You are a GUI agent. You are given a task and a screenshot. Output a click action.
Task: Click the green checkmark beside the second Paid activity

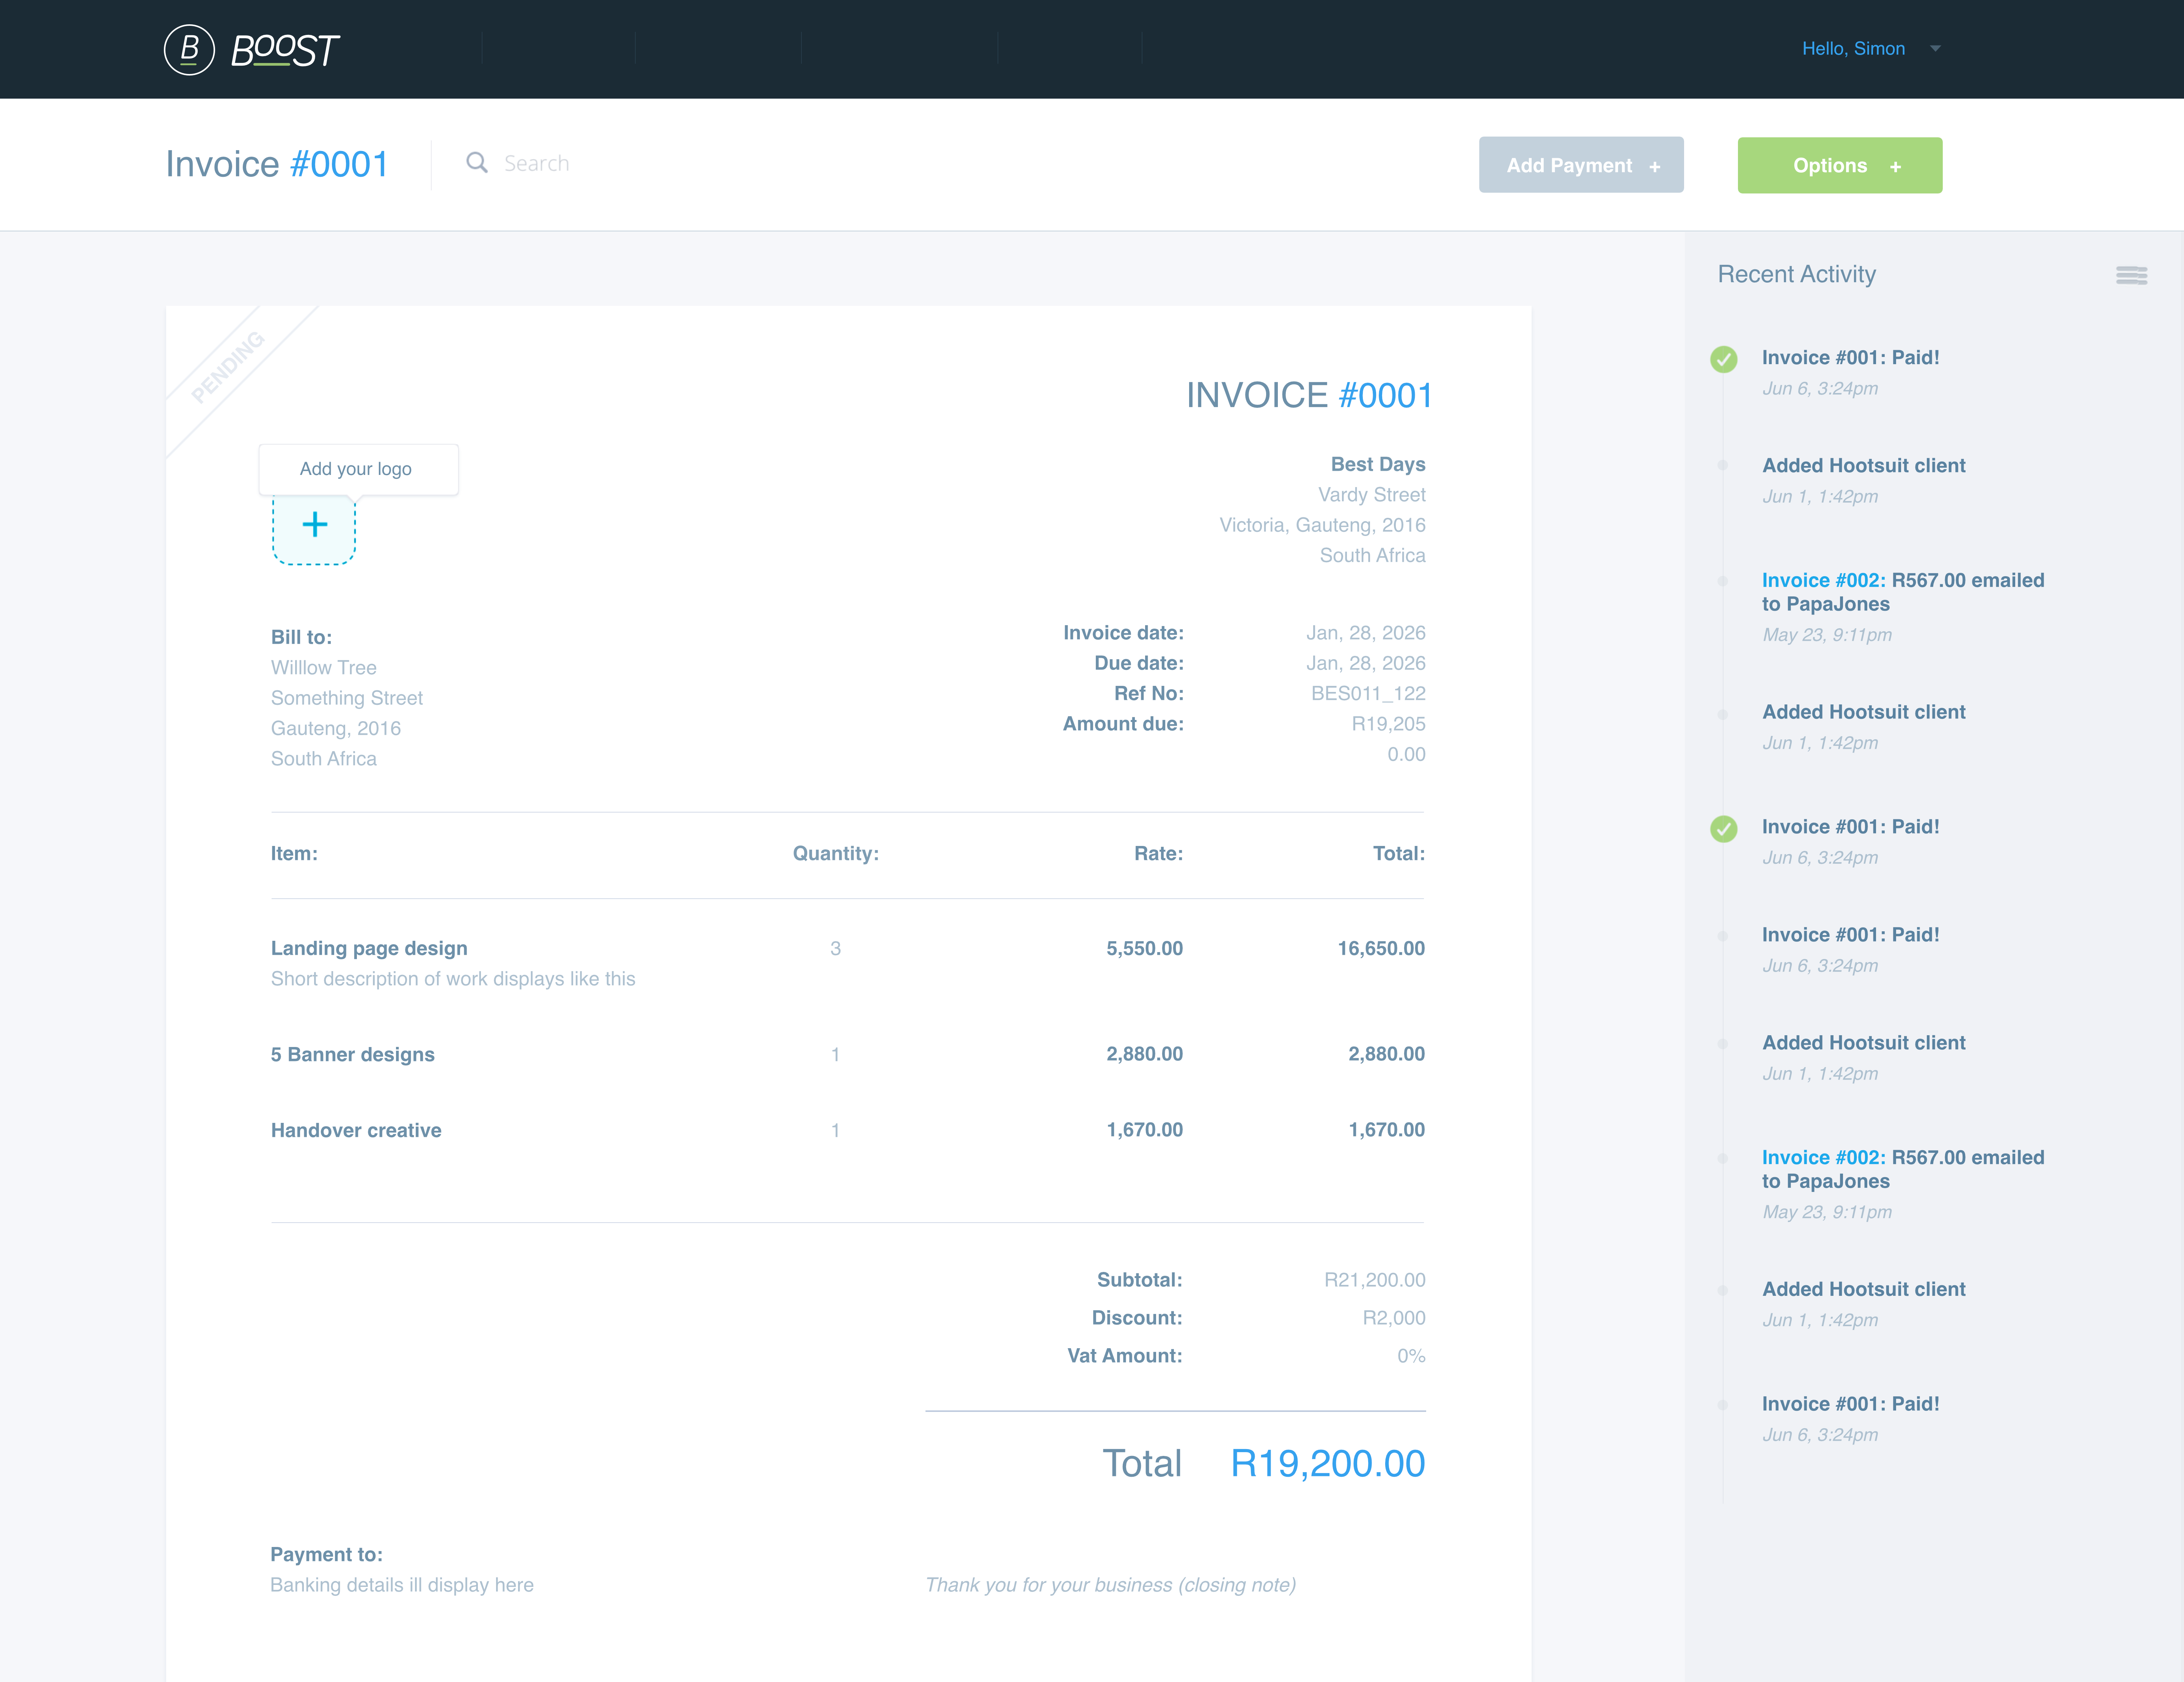click(1723, 828)
